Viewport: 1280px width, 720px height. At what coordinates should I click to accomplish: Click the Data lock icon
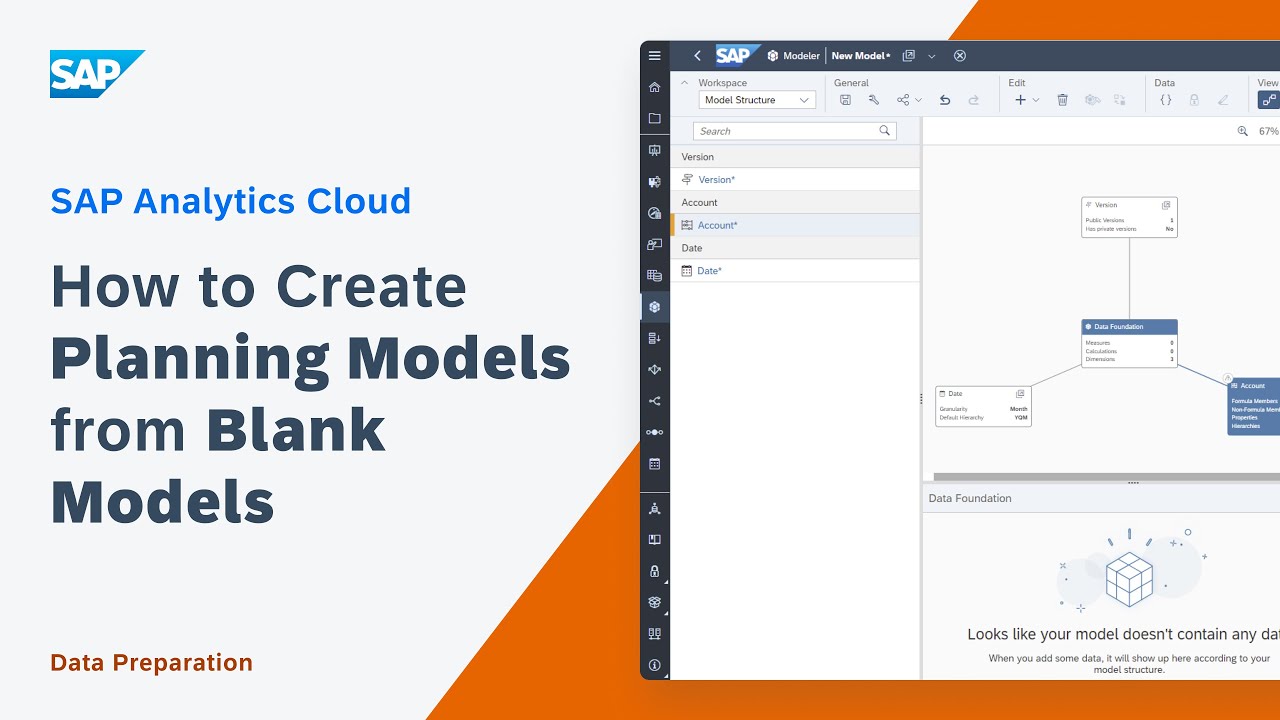1194,100
